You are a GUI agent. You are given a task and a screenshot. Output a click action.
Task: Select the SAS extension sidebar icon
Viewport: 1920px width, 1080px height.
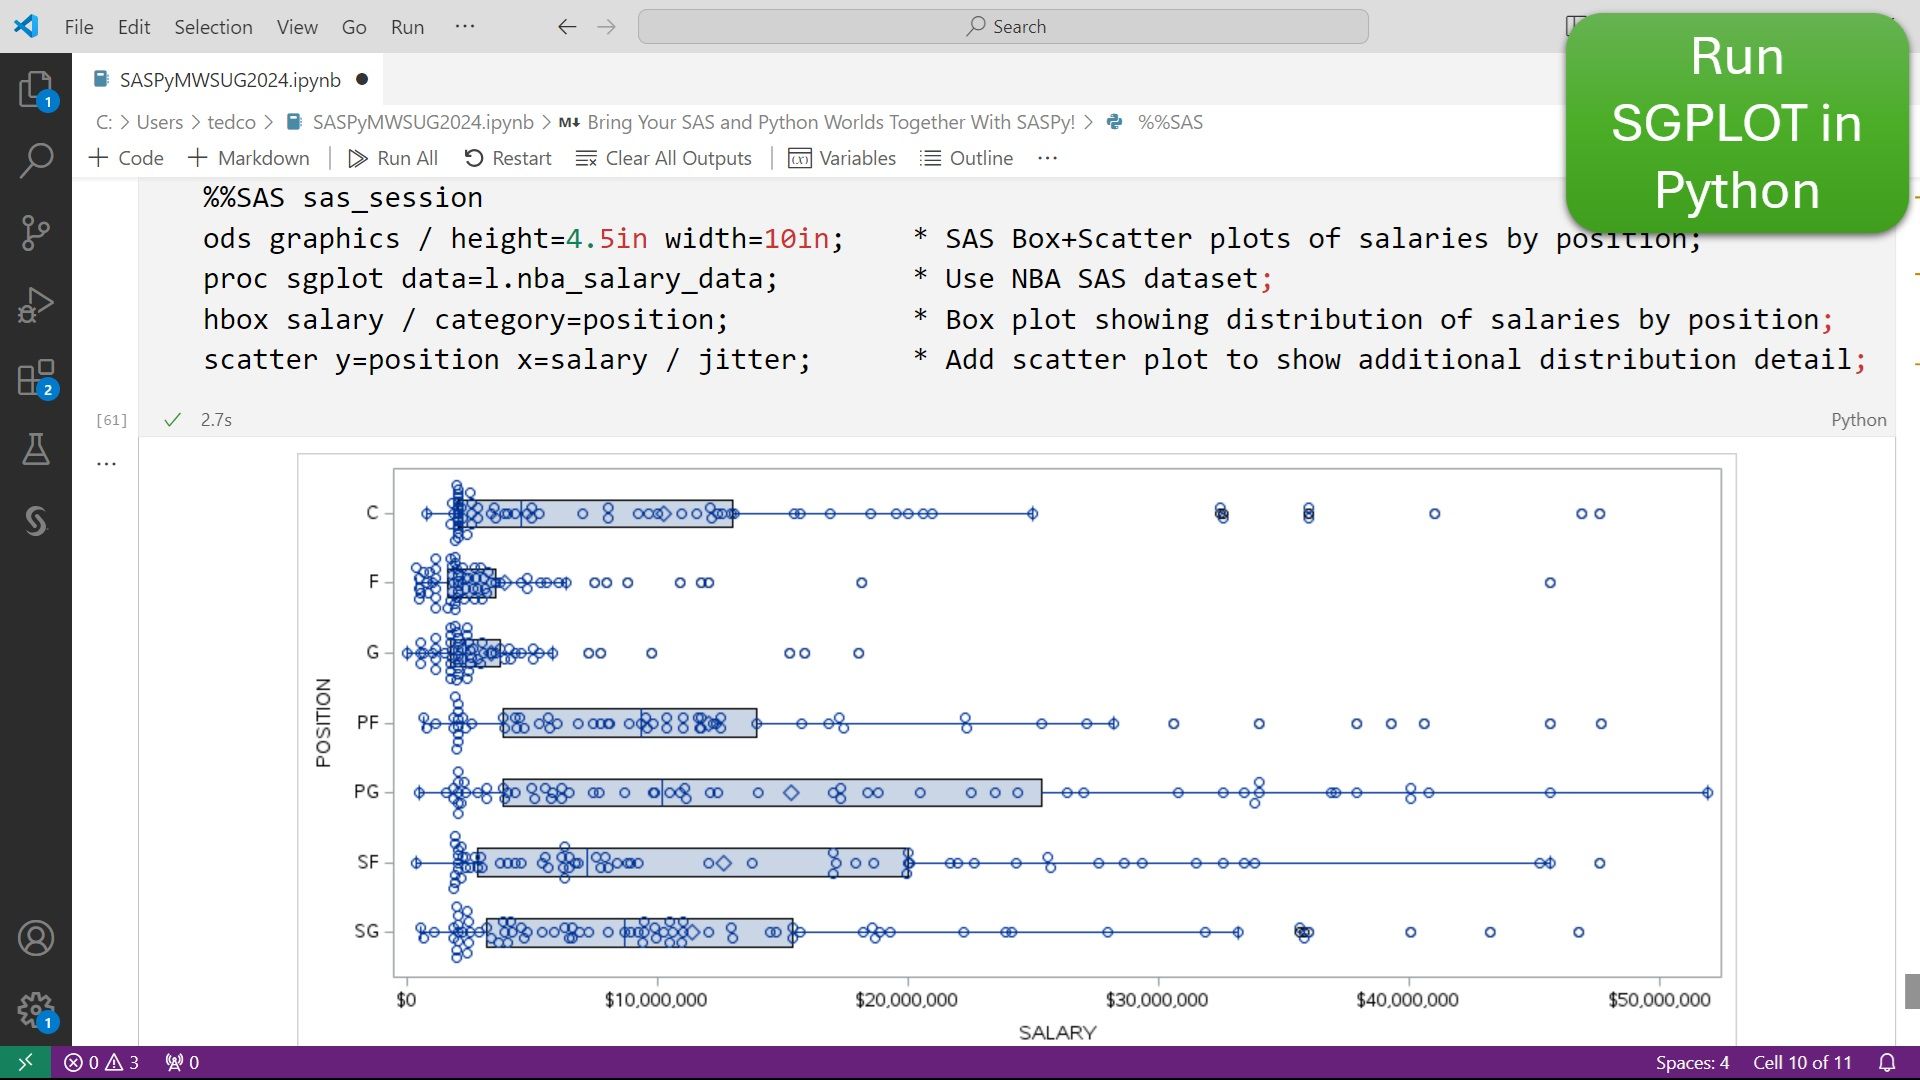(36, 521)
